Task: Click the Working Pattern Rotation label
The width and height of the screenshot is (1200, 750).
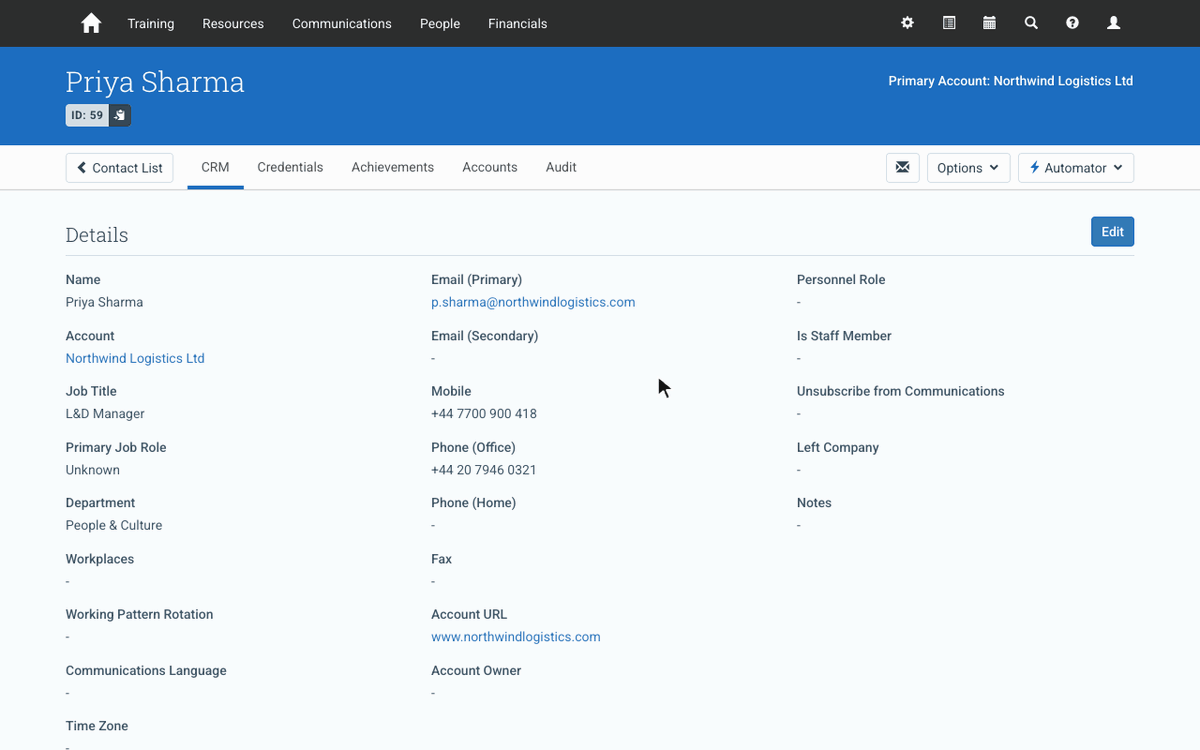Action: pos(140,614)
